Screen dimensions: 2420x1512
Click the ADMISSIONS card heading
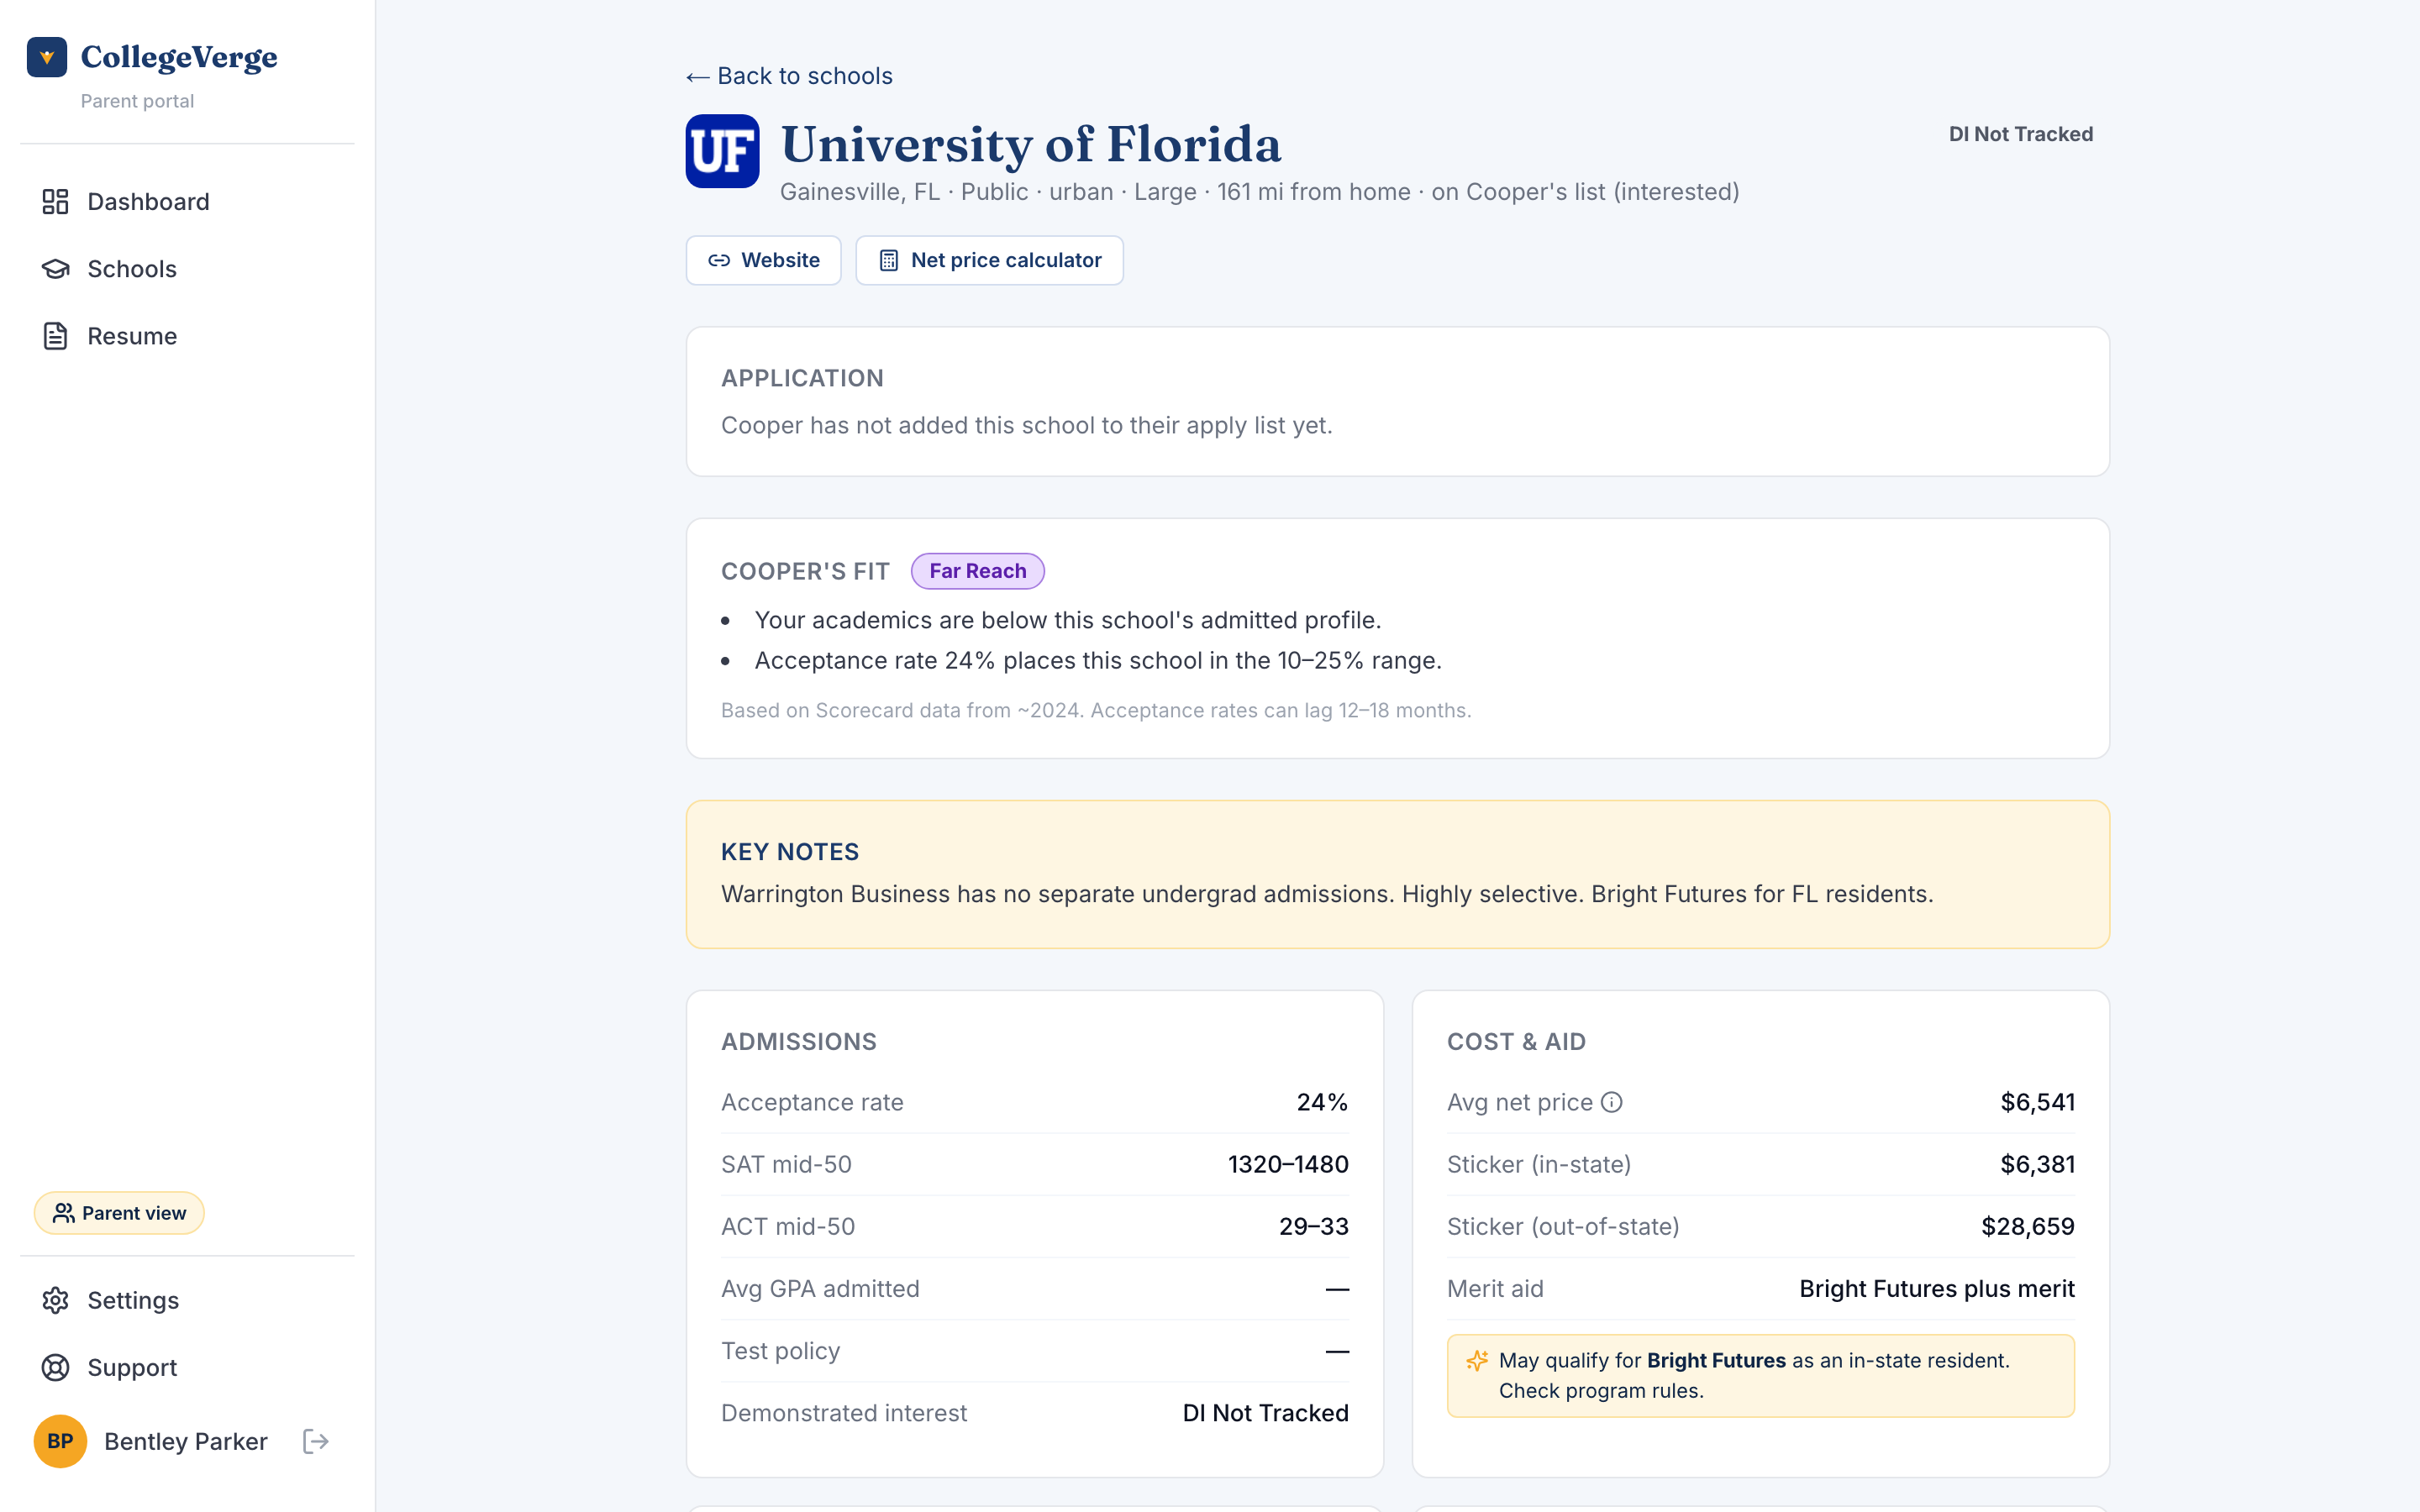798,1042
